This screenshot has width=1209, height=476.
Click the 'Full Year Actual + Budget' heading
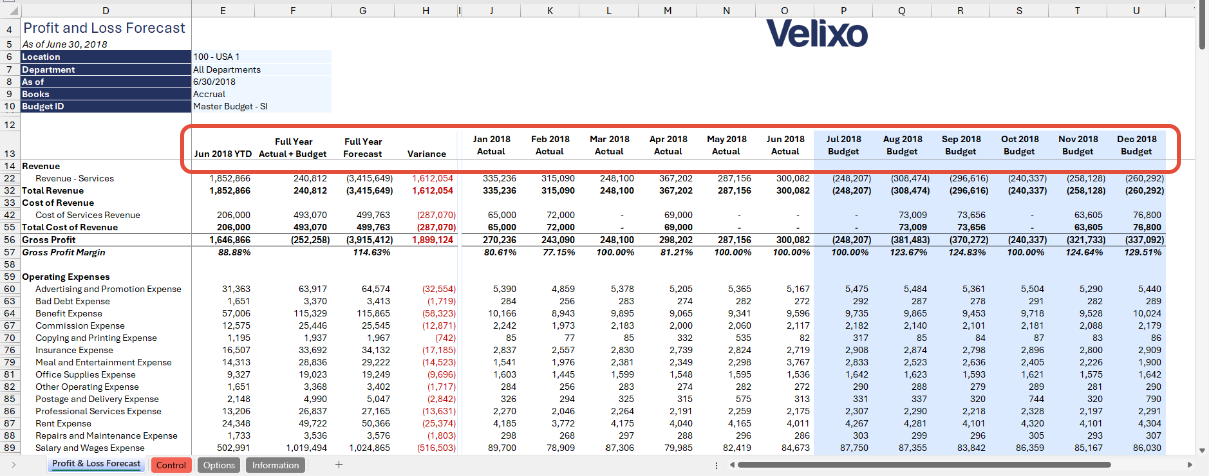[x=293, y=147]
